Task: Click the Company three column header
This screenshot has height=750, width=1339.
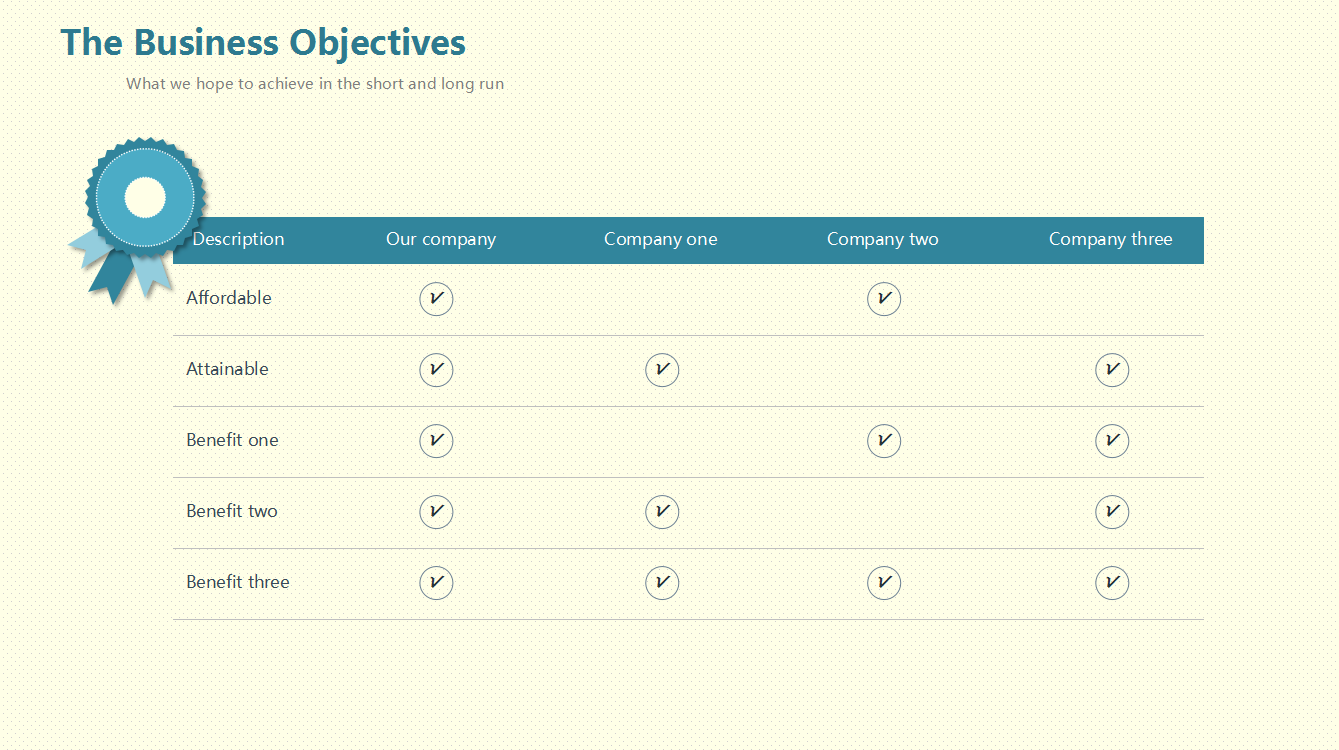Action: [x=1110, y=239]
